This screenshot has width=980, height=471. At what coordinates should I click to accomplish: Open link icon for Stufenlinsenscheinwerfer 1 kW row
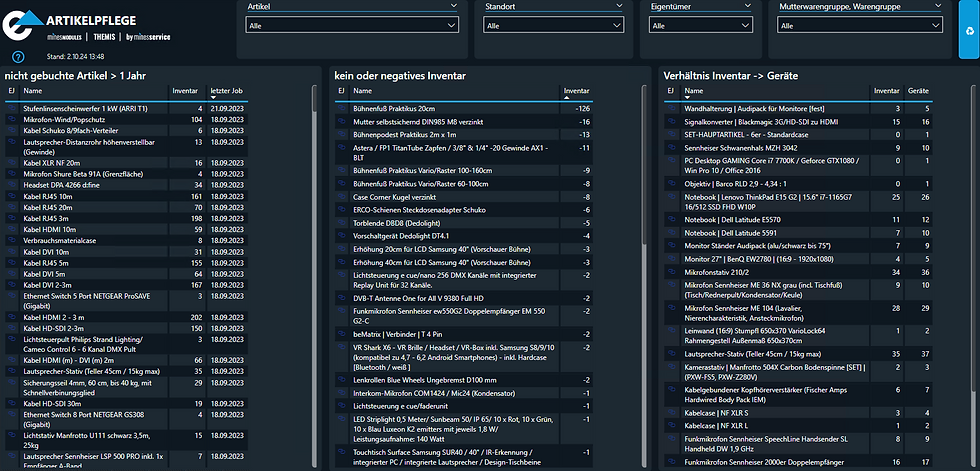click(x=11, y=109)
